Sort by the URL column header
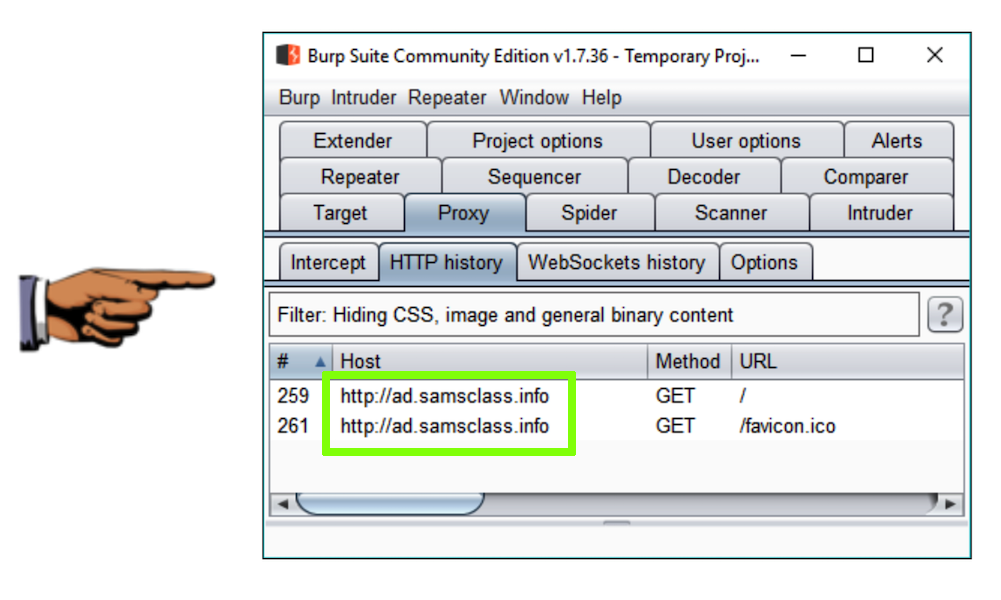 pos(847,362)
